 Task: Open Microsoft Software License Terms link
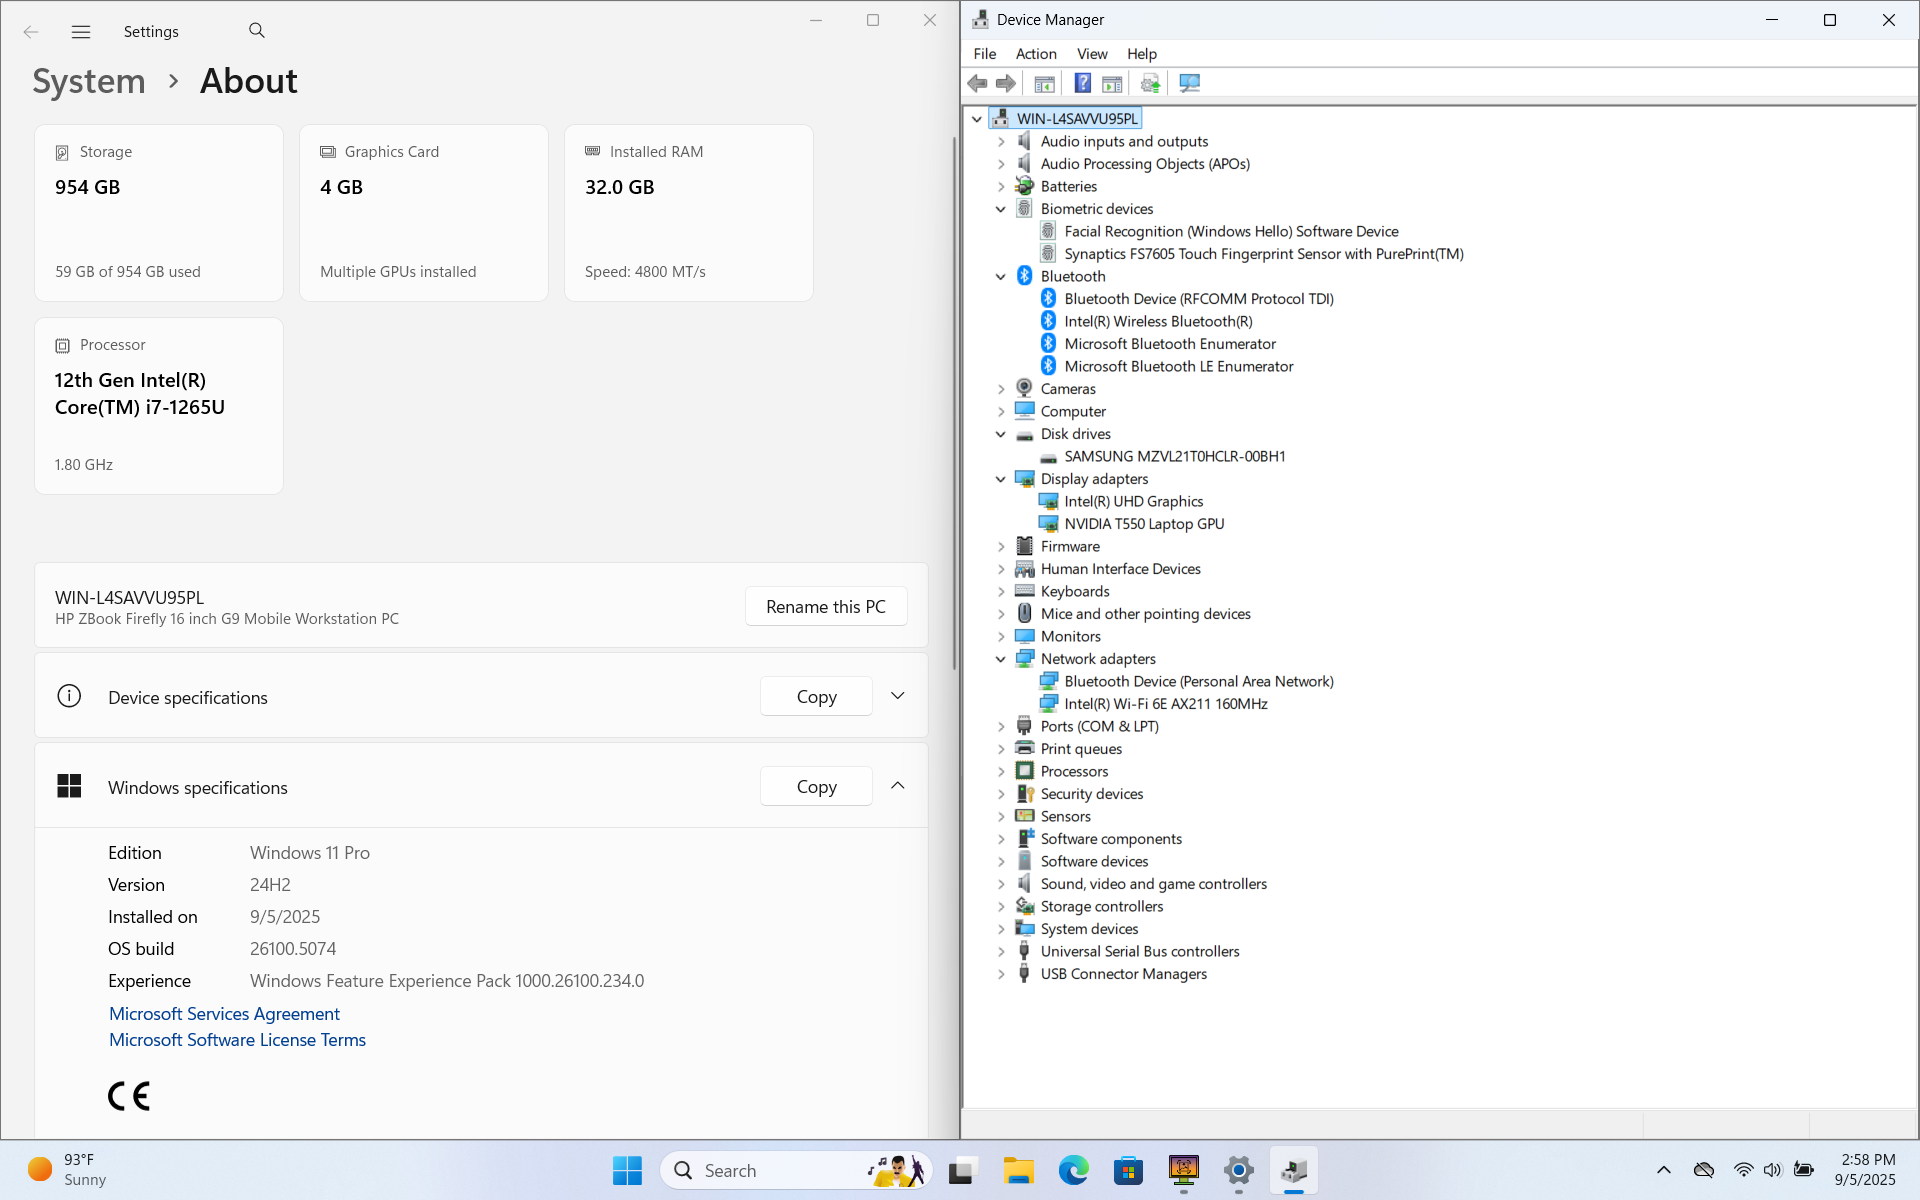238,1040
